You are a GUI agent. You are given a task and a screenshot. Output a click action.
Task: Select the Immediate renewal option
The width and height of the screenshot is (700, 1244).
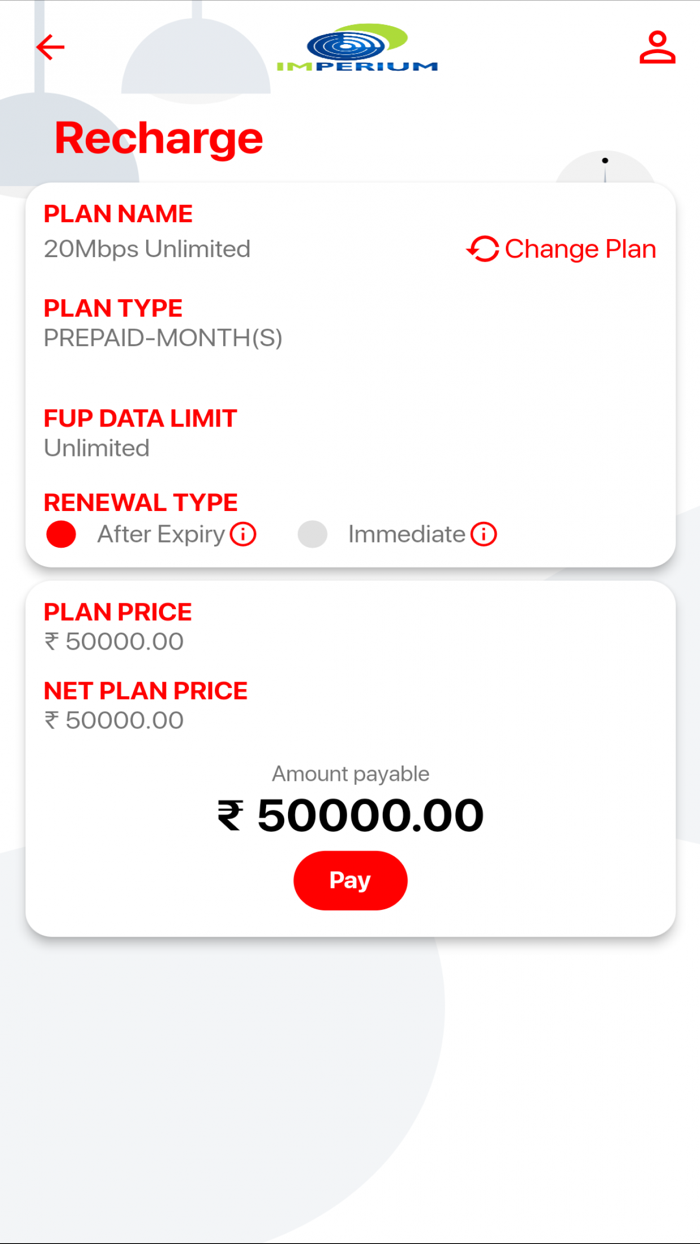pos(312,534)
